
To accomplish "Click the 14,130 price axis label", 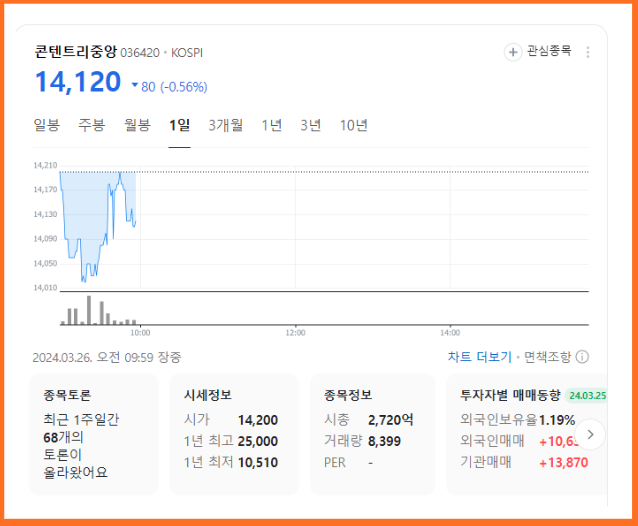I will tap(45, 214).
